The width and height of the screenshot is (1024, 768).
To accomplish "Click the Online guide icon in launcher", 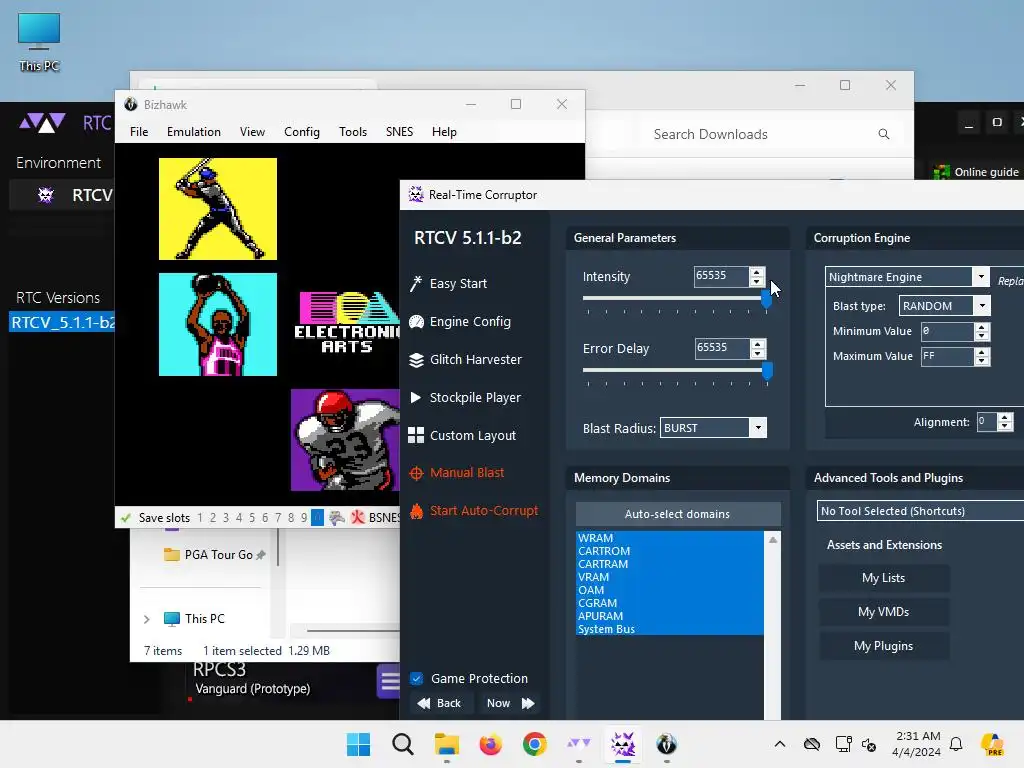I will coord(942,172).
